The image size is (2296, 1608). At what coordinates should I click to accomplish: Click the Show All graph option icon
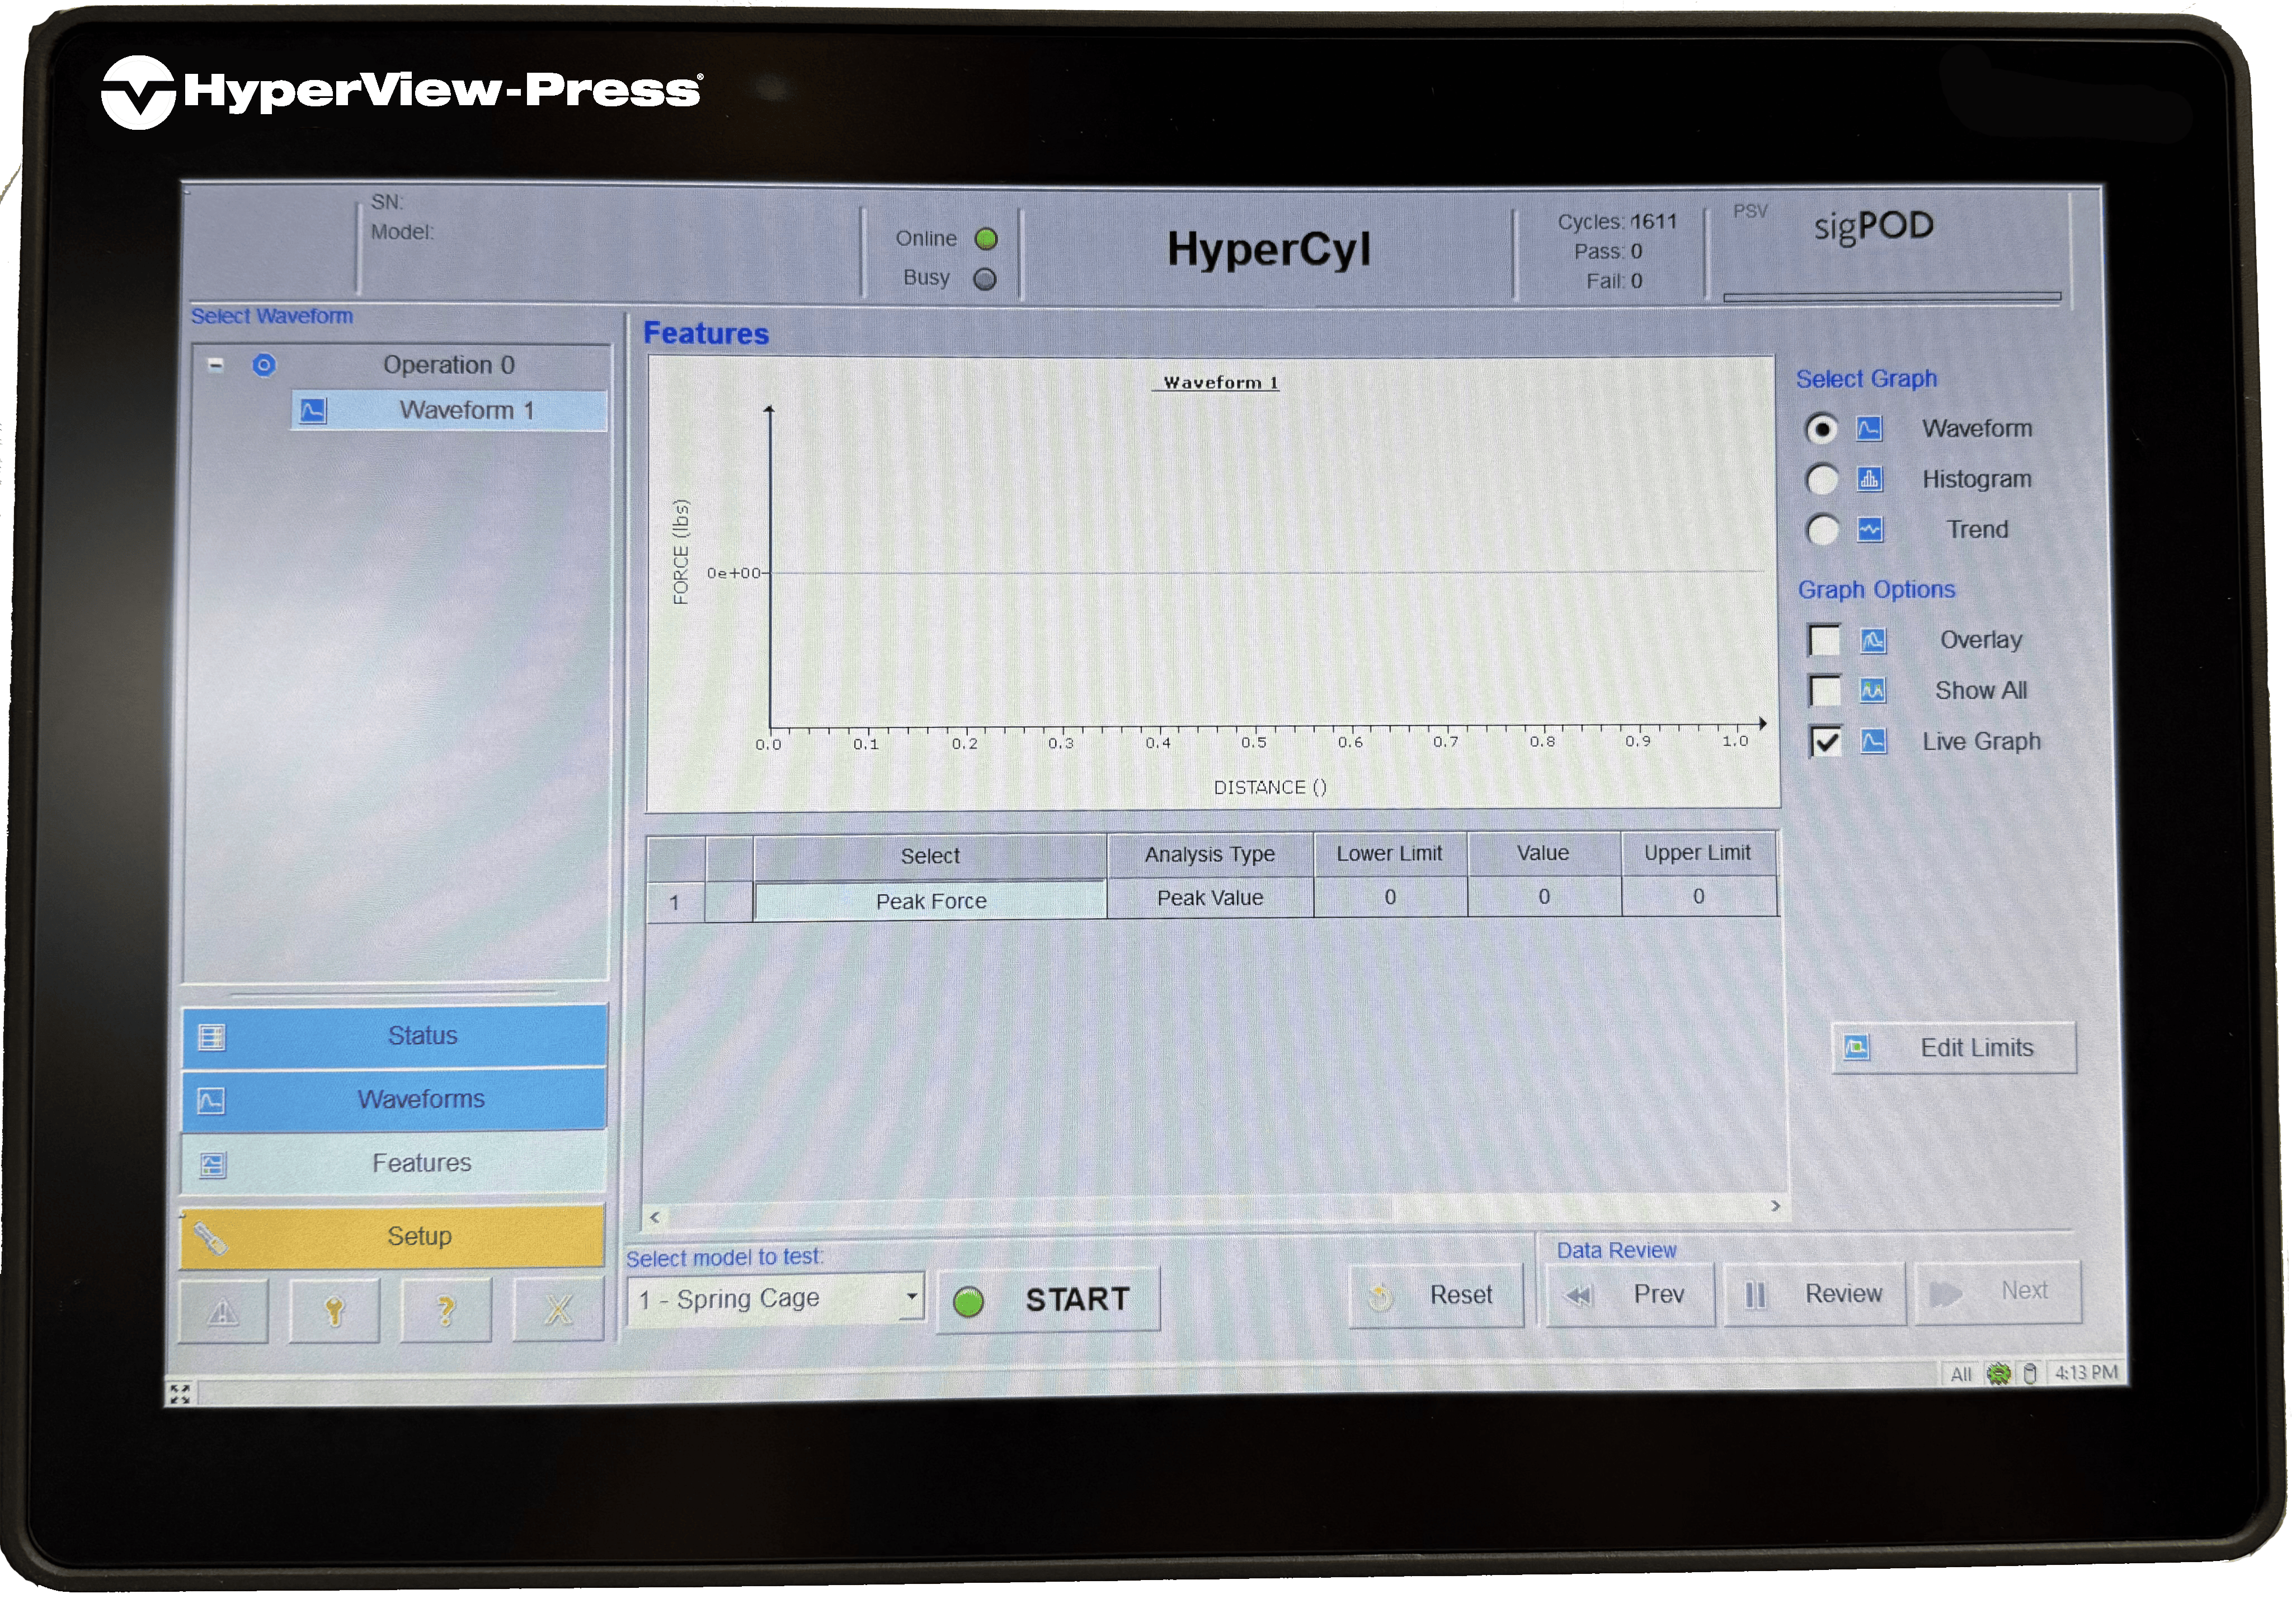point(1873,691)
